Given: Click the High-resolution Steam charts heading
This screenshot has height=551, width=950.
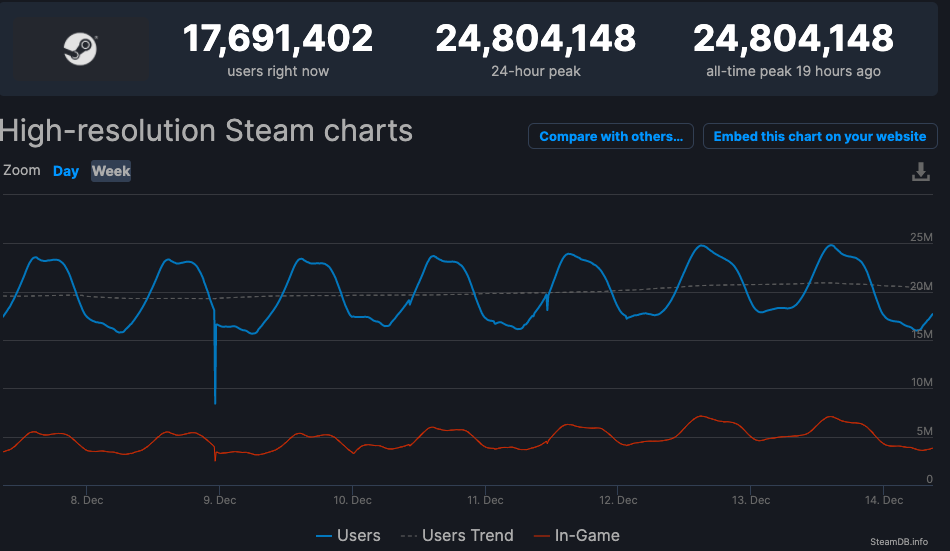Looking at the screenshot, I should tap(207, 131).
